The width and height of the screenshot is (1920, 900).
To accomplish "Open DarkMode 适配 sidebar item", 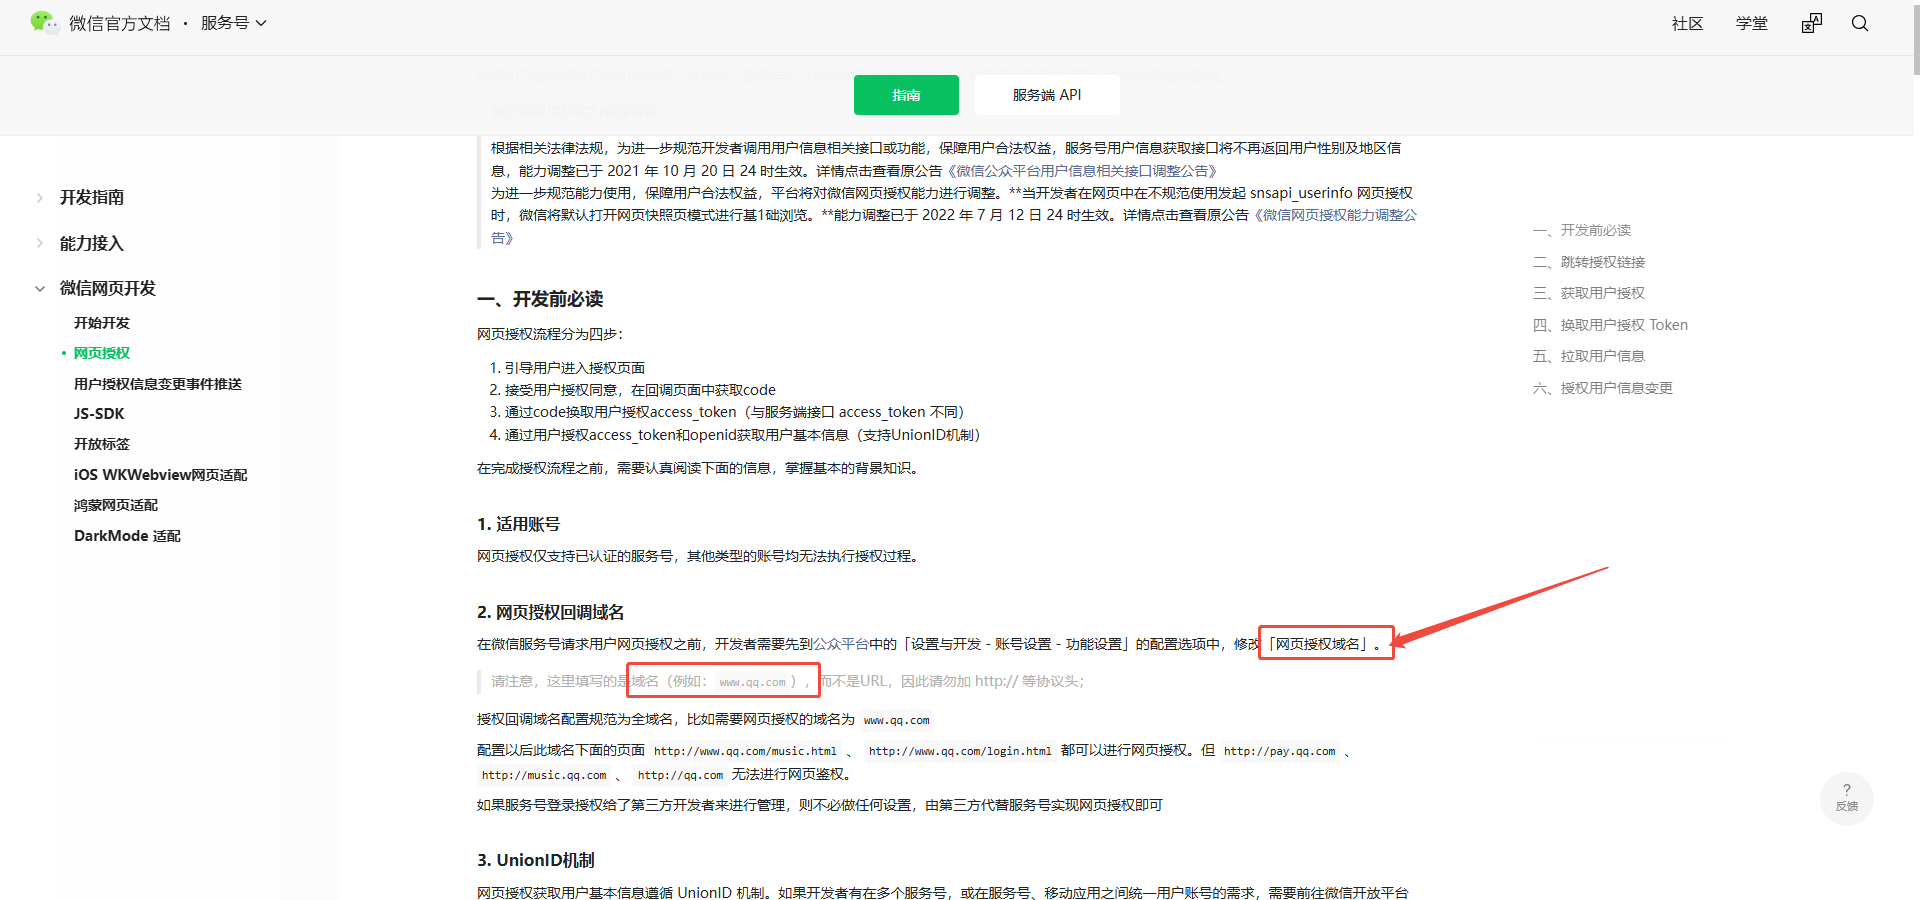I will [127, 536].
